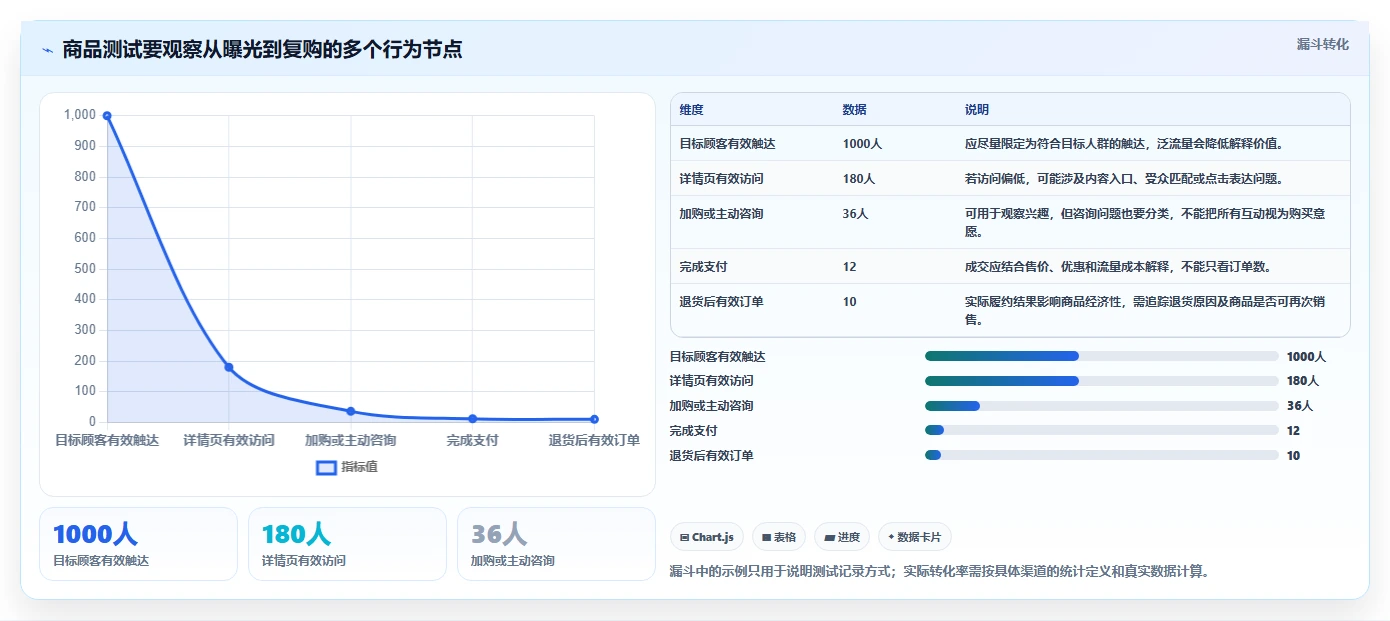Click table data value 12
The width and height of the screenshot is (1390, 621).
click(850, 267)
